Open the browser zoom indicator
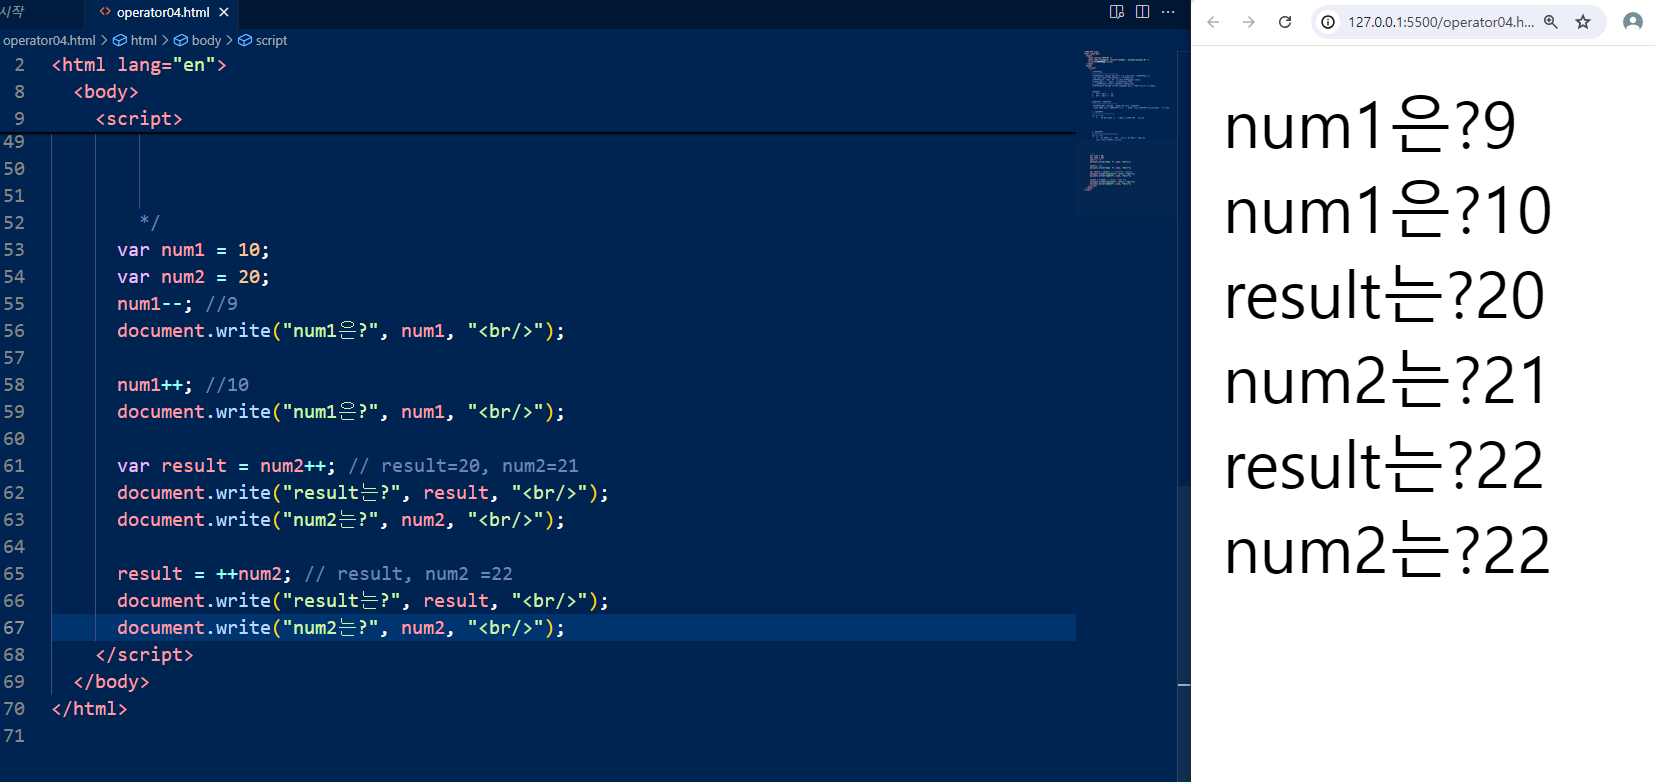This screenshot has height=782, width=1655. pyautogui.click(x=1551, y=22)
